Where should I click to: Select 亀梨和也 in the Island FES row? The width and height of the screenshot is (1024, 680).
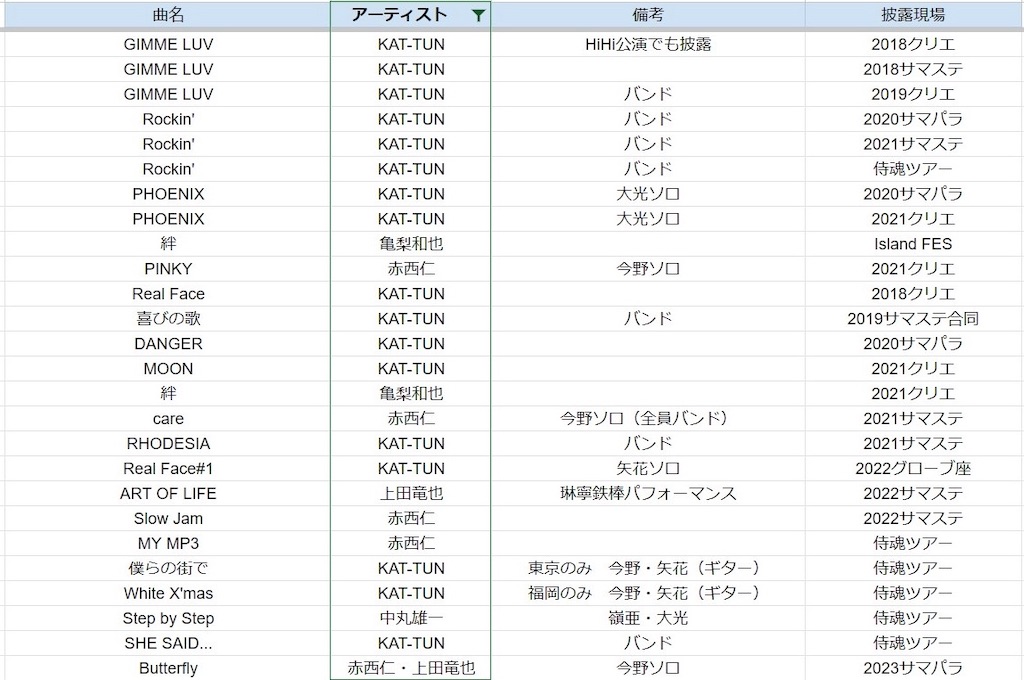[x=411, y=244]
